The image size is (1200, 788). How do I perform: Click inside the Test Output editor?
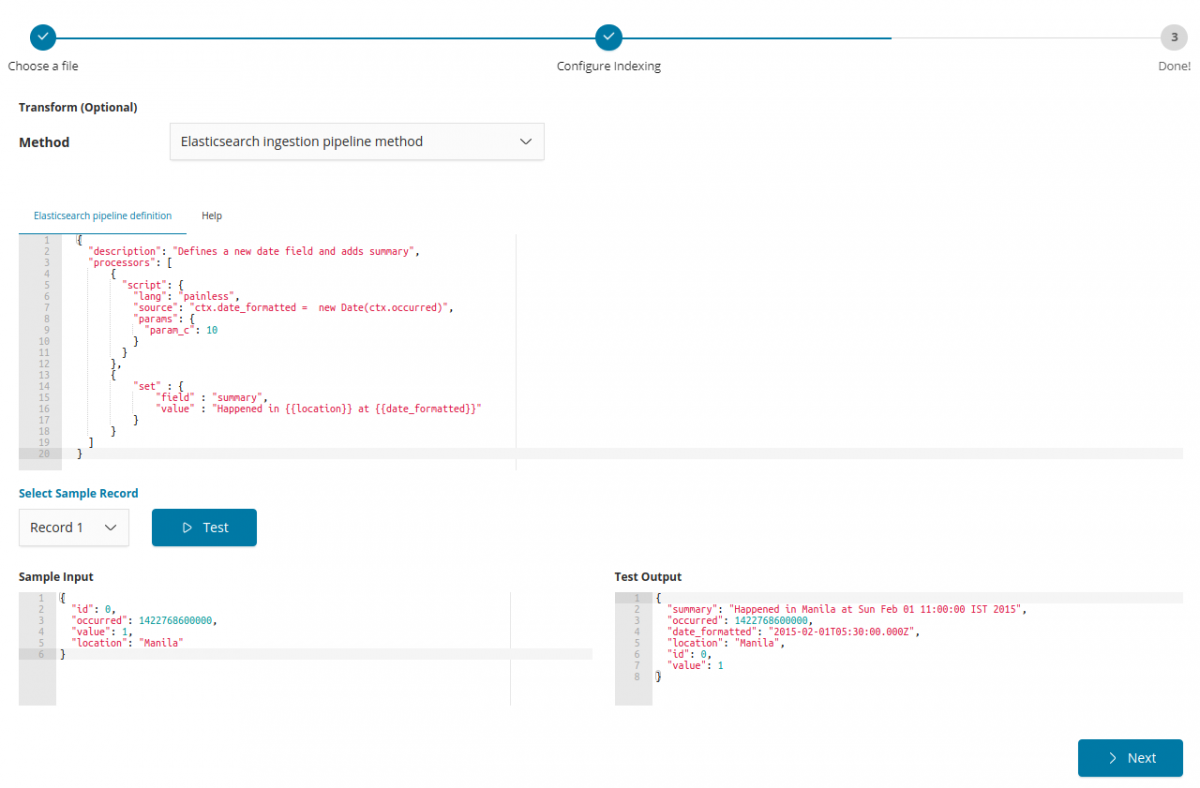point(899,648)
